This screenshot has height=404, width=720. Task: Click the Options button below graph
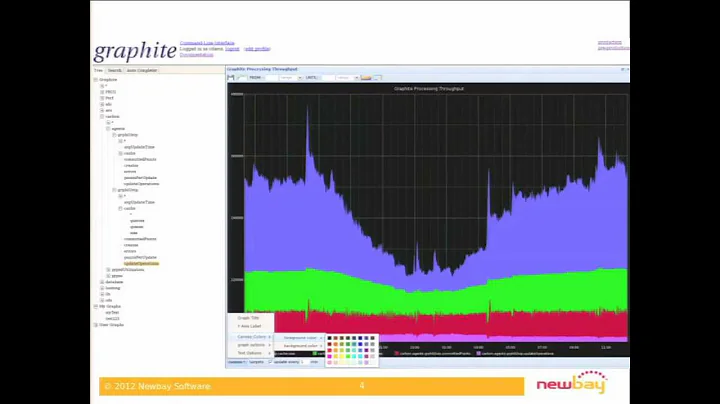click(237, 362)
